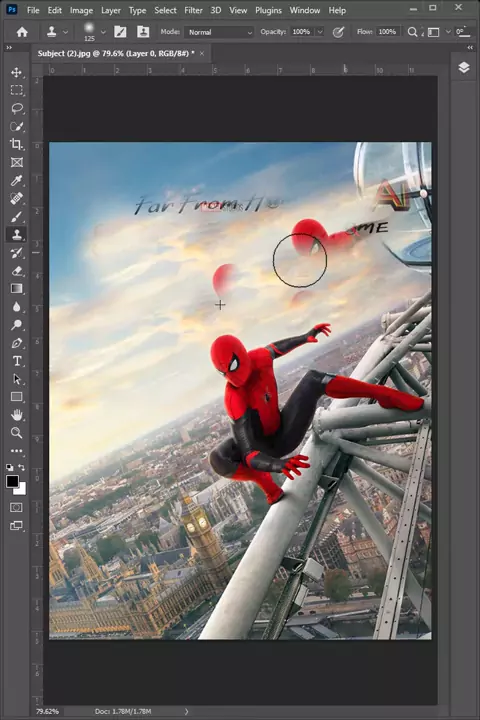Open the brush preset picker dropdown

tap(103, 32)
